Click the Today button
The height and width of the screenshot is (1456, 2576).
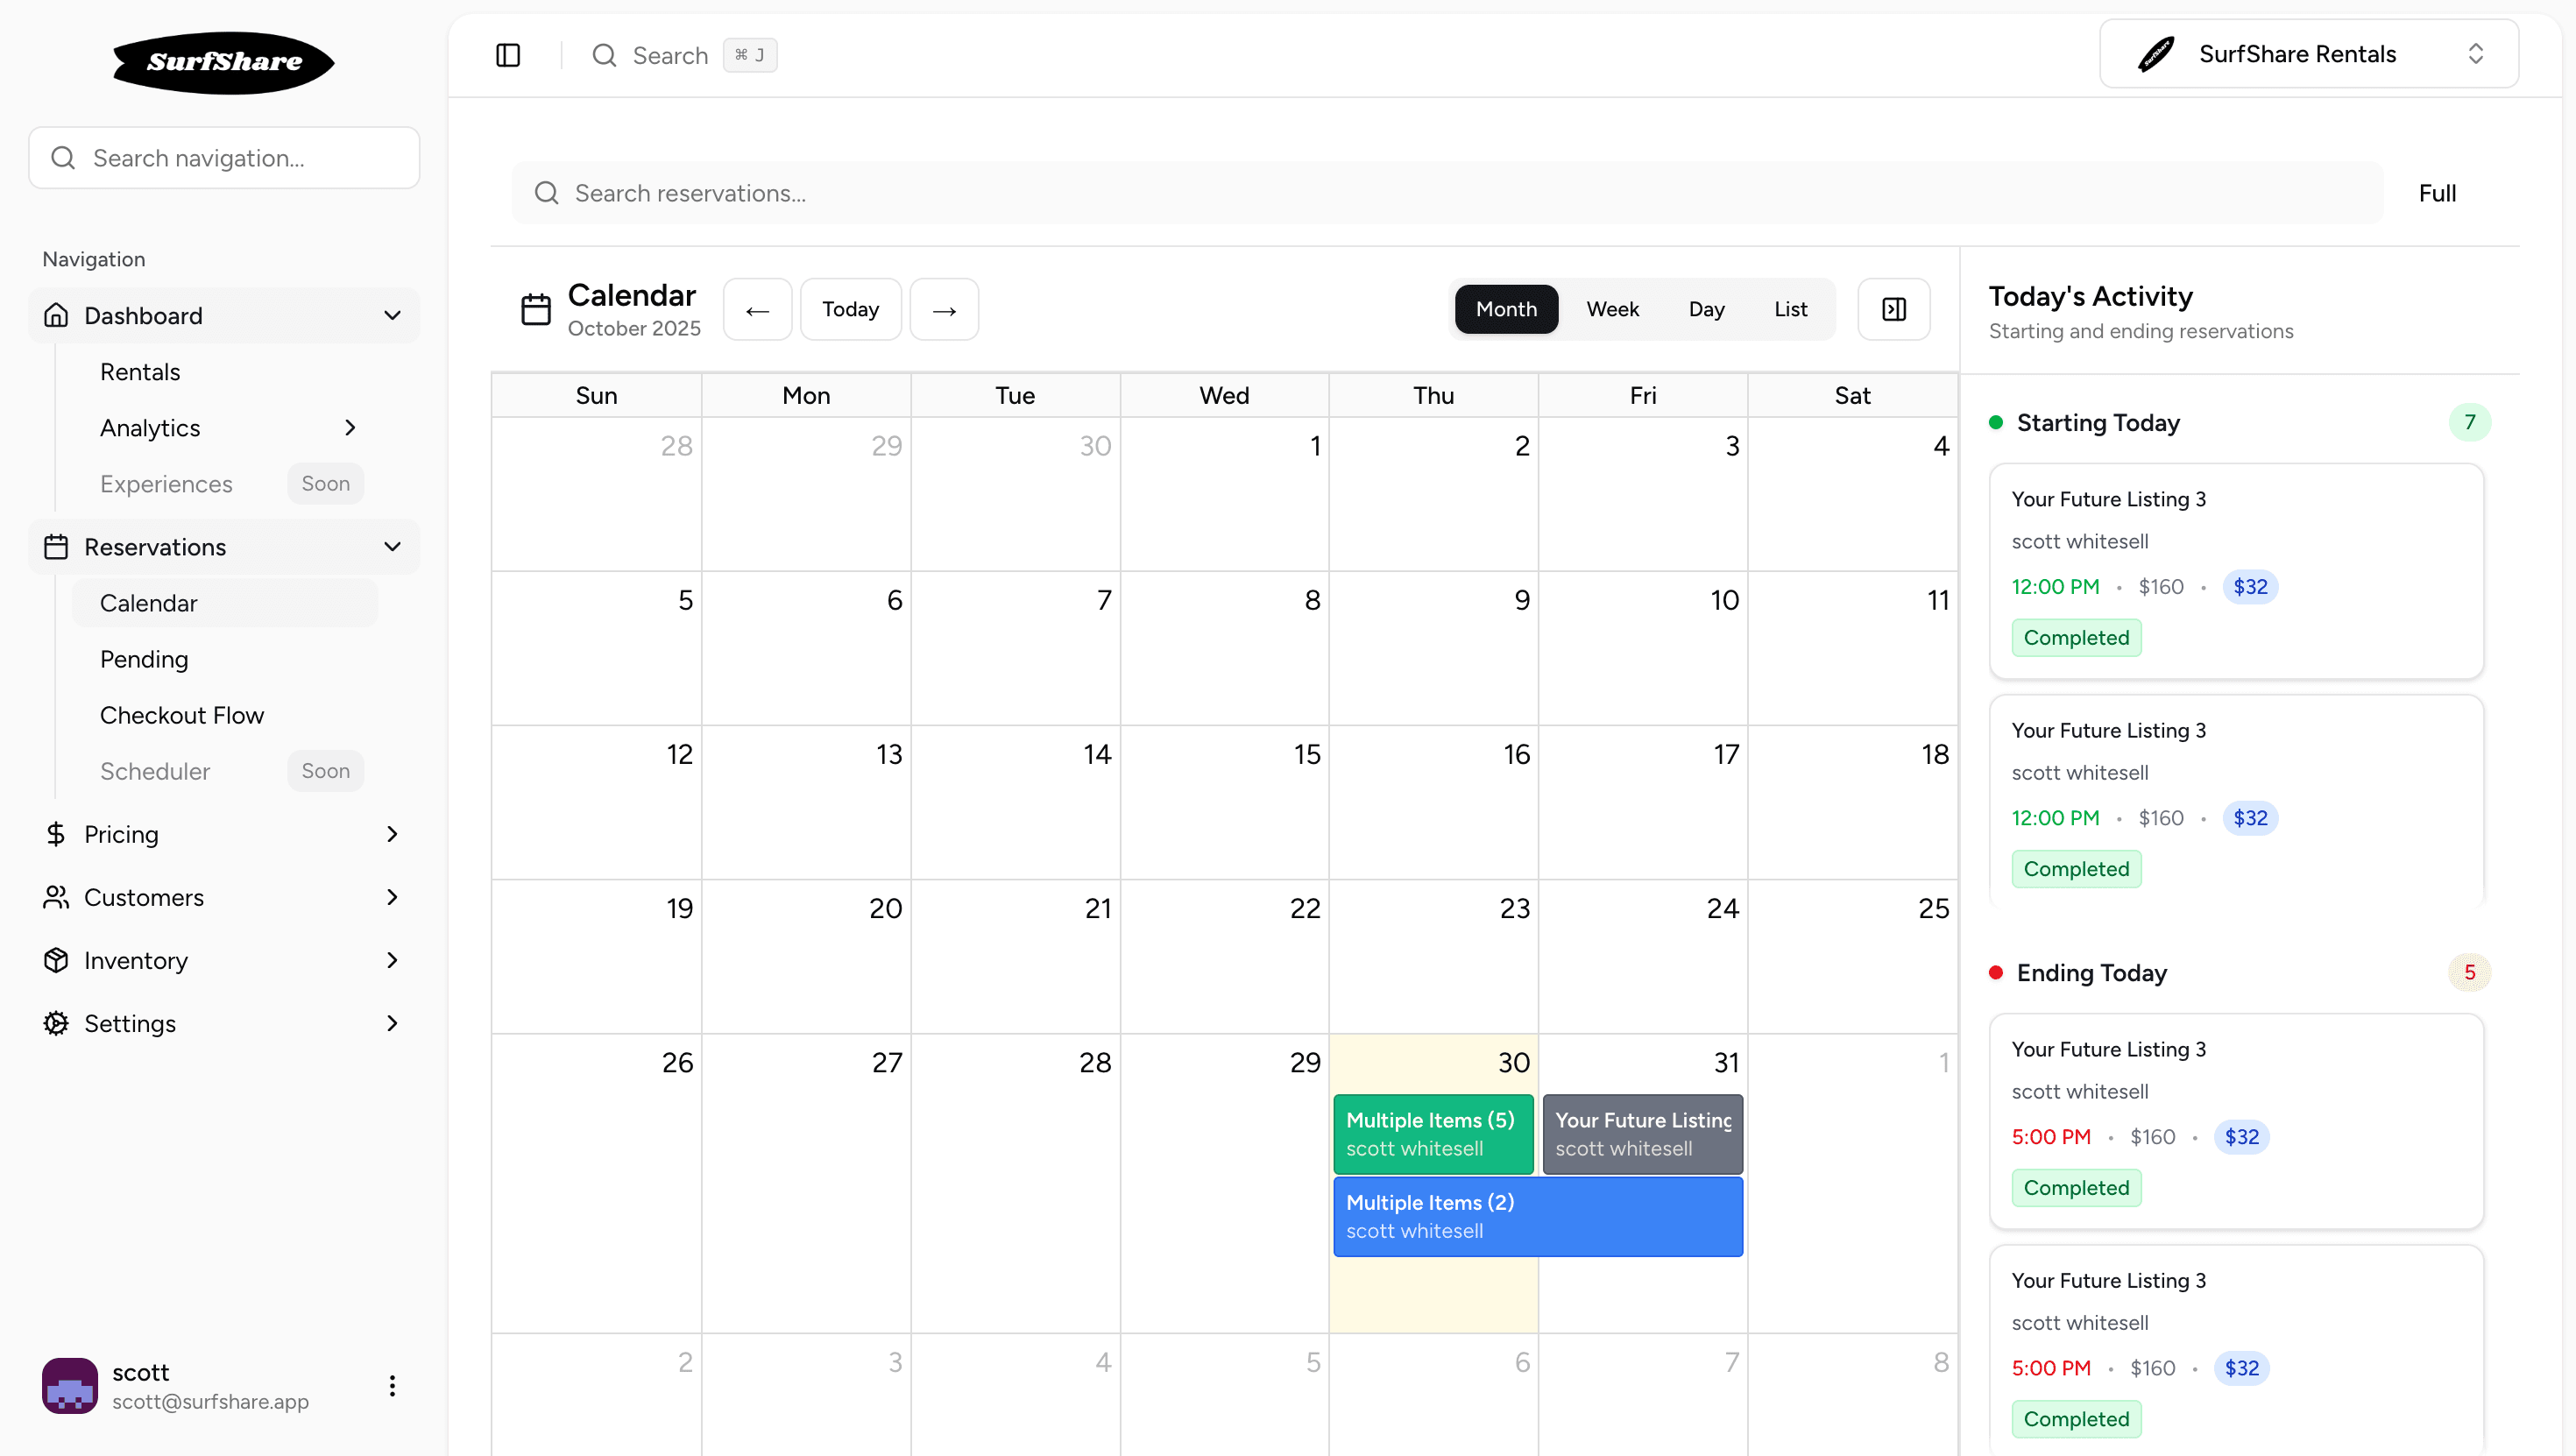pos(850,310)
